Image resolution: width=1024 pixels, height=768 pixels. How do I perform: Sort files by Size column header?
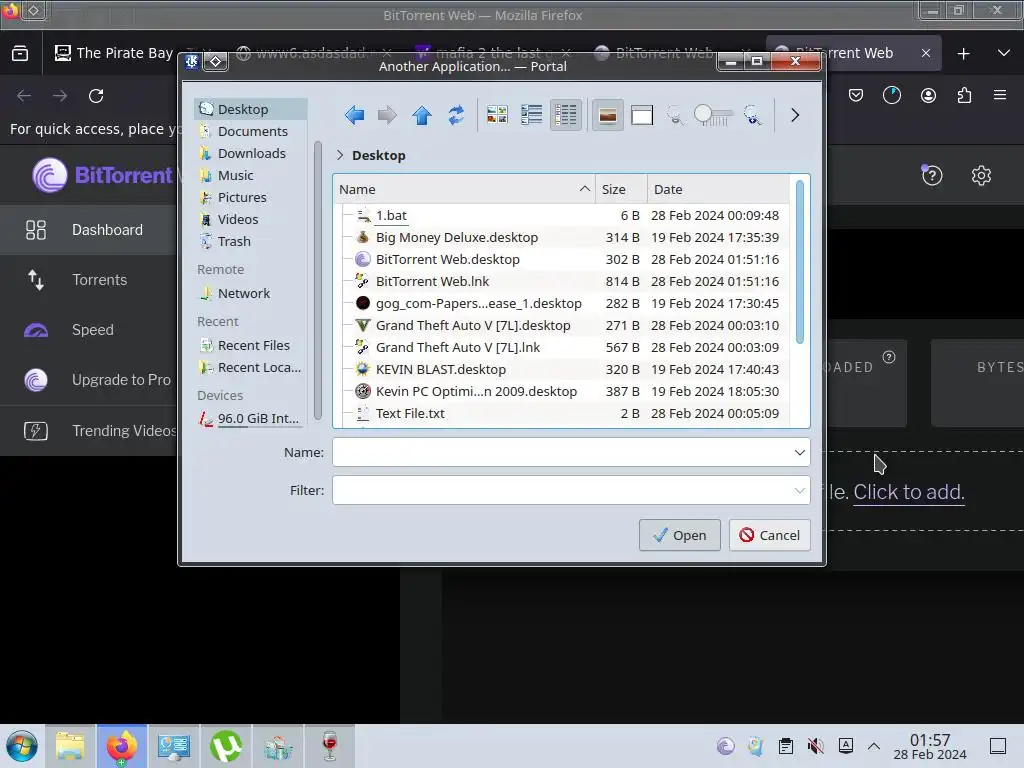coord(621,189)
